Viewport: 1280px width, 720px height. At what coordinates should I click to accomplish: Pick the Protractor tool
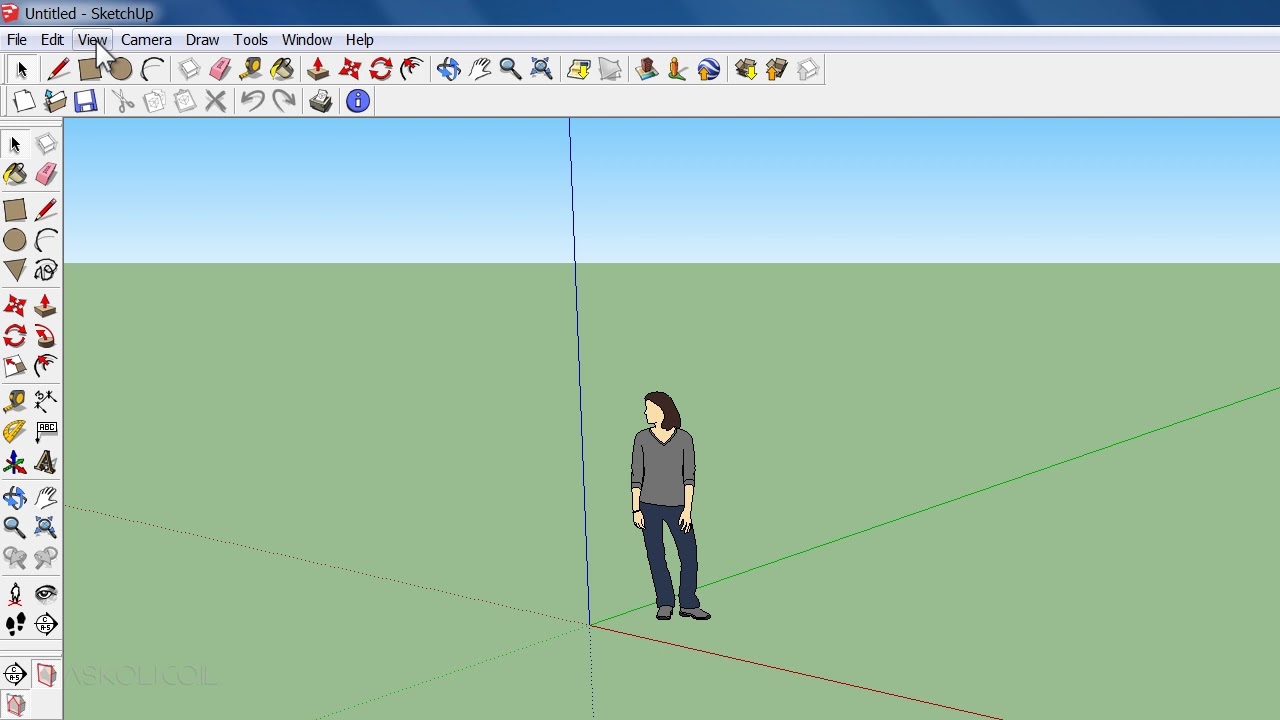(15, 432)
